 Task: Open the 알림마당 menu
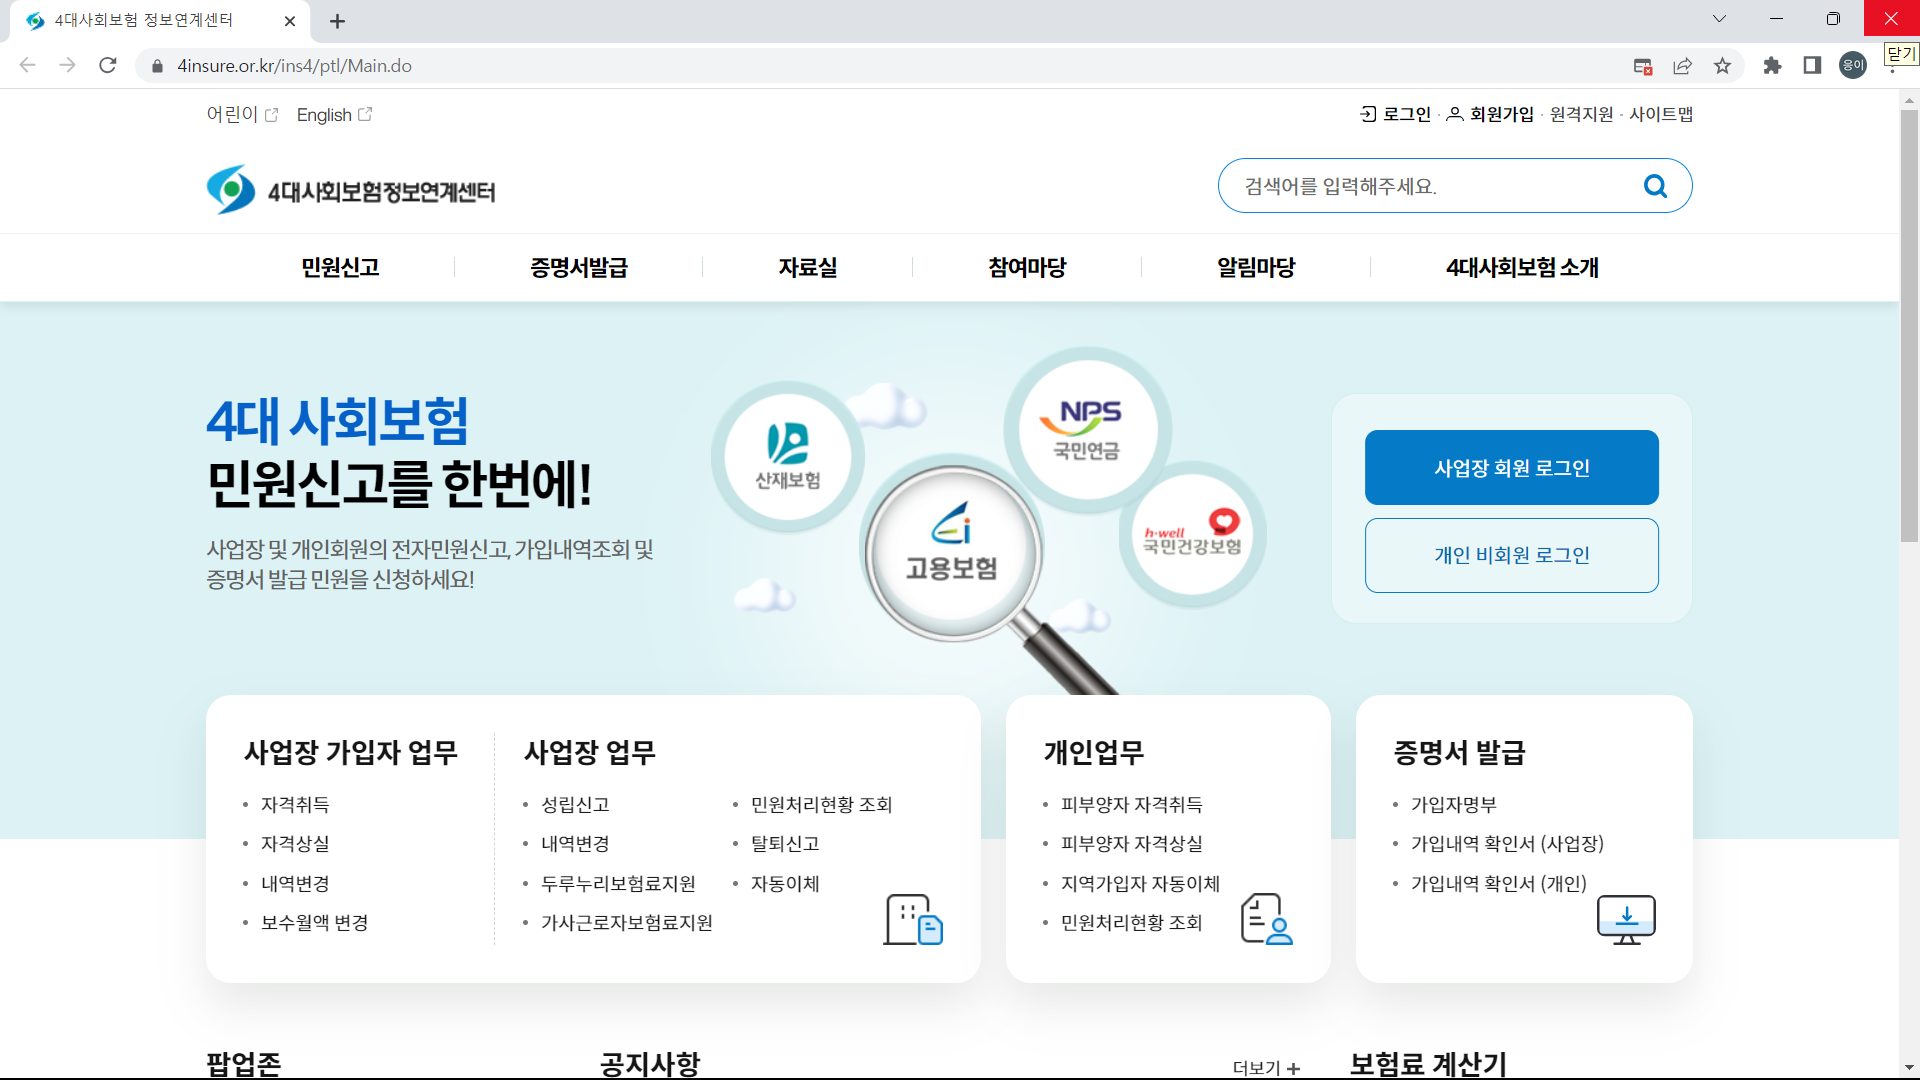pos(1253,267)
